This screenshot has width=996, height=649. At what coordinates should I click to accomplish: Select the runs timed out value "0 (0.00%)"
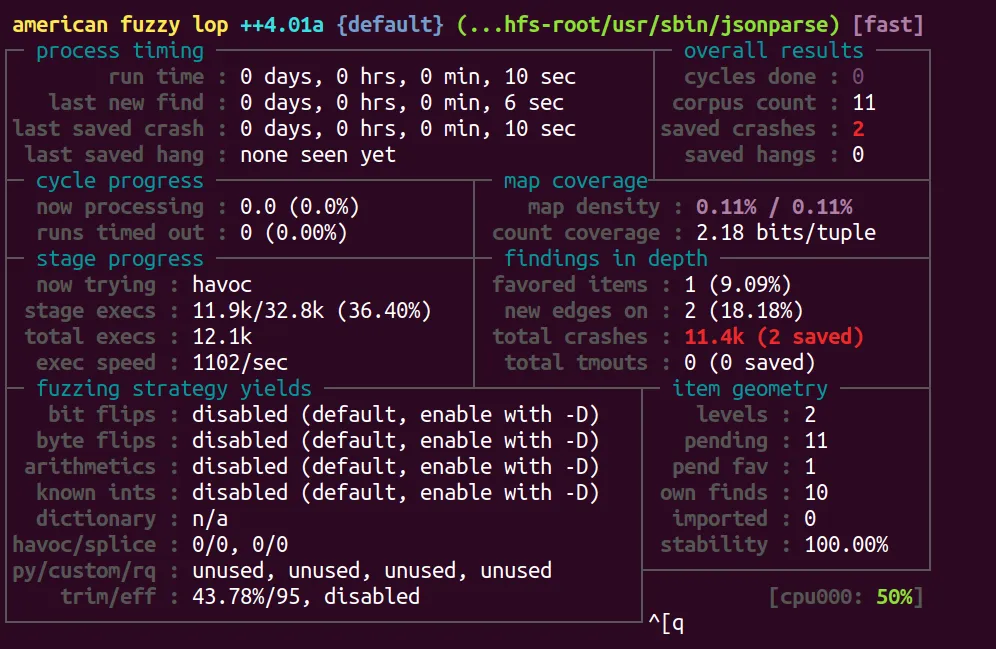point(294,233)
